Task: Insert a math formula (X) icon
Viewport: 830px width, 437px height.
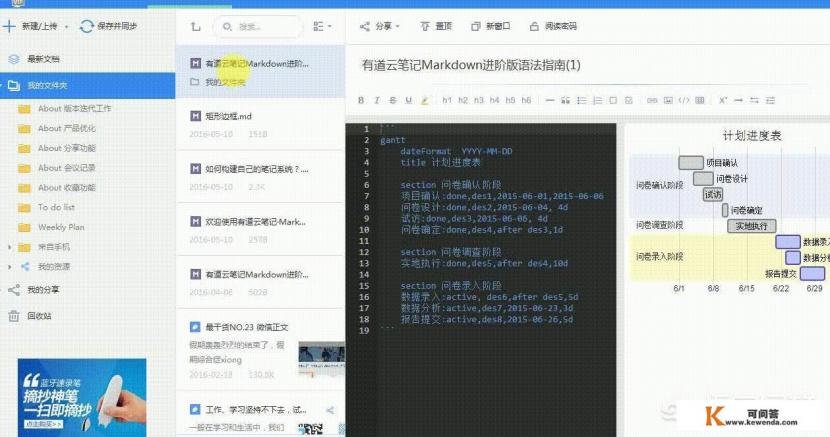Action: point(723,100)
